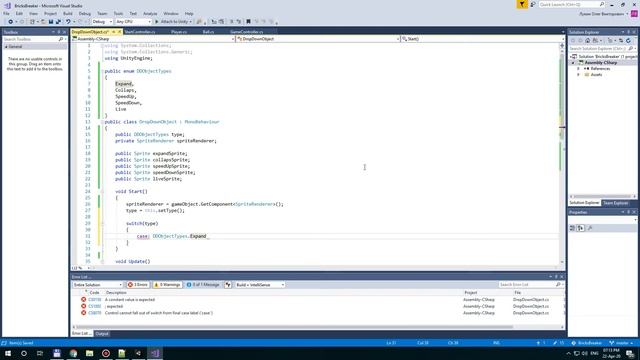Open the File menu
This screenshot has height=360, width=640.
tap(7, 13)
